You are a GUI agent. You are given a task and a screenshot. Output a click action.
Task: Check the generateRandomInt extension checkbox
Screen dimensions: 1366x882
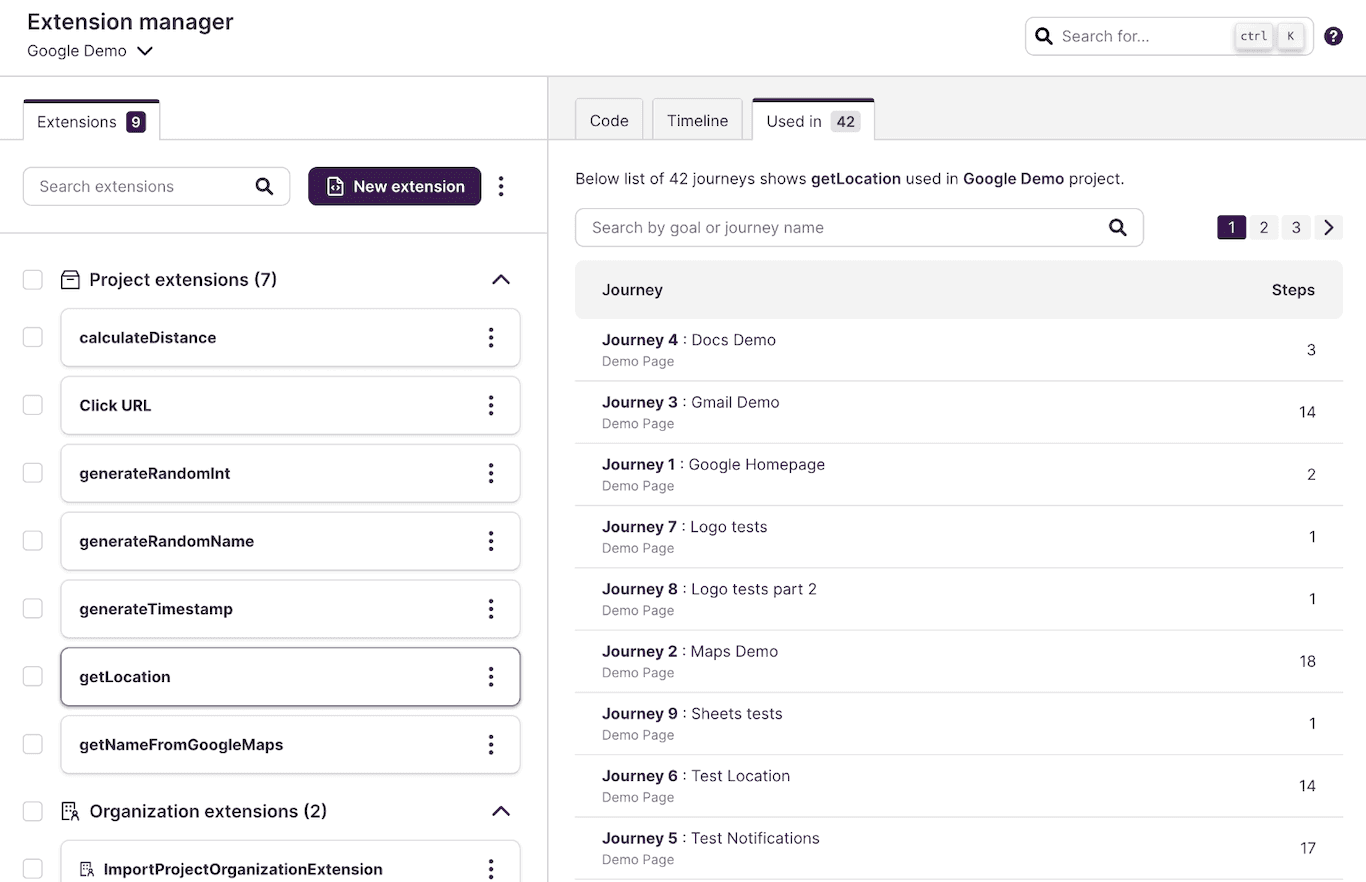coord(33,473)
